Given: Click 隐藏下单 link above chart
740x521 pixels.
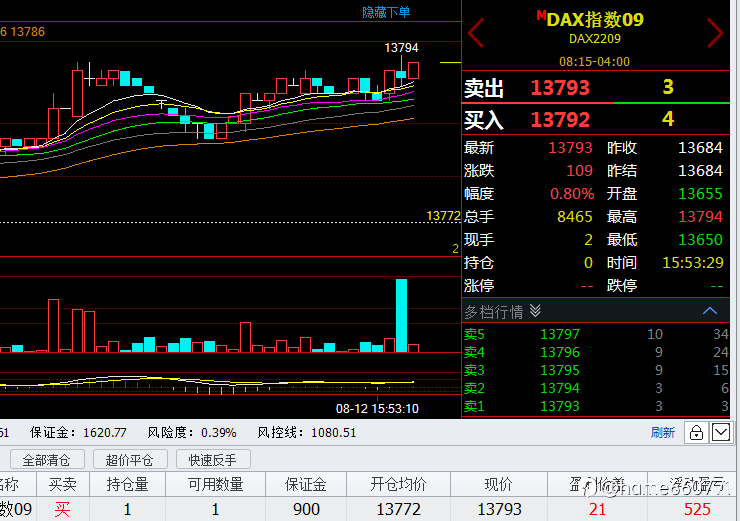Looking at the screenshot, I should 386,12.
